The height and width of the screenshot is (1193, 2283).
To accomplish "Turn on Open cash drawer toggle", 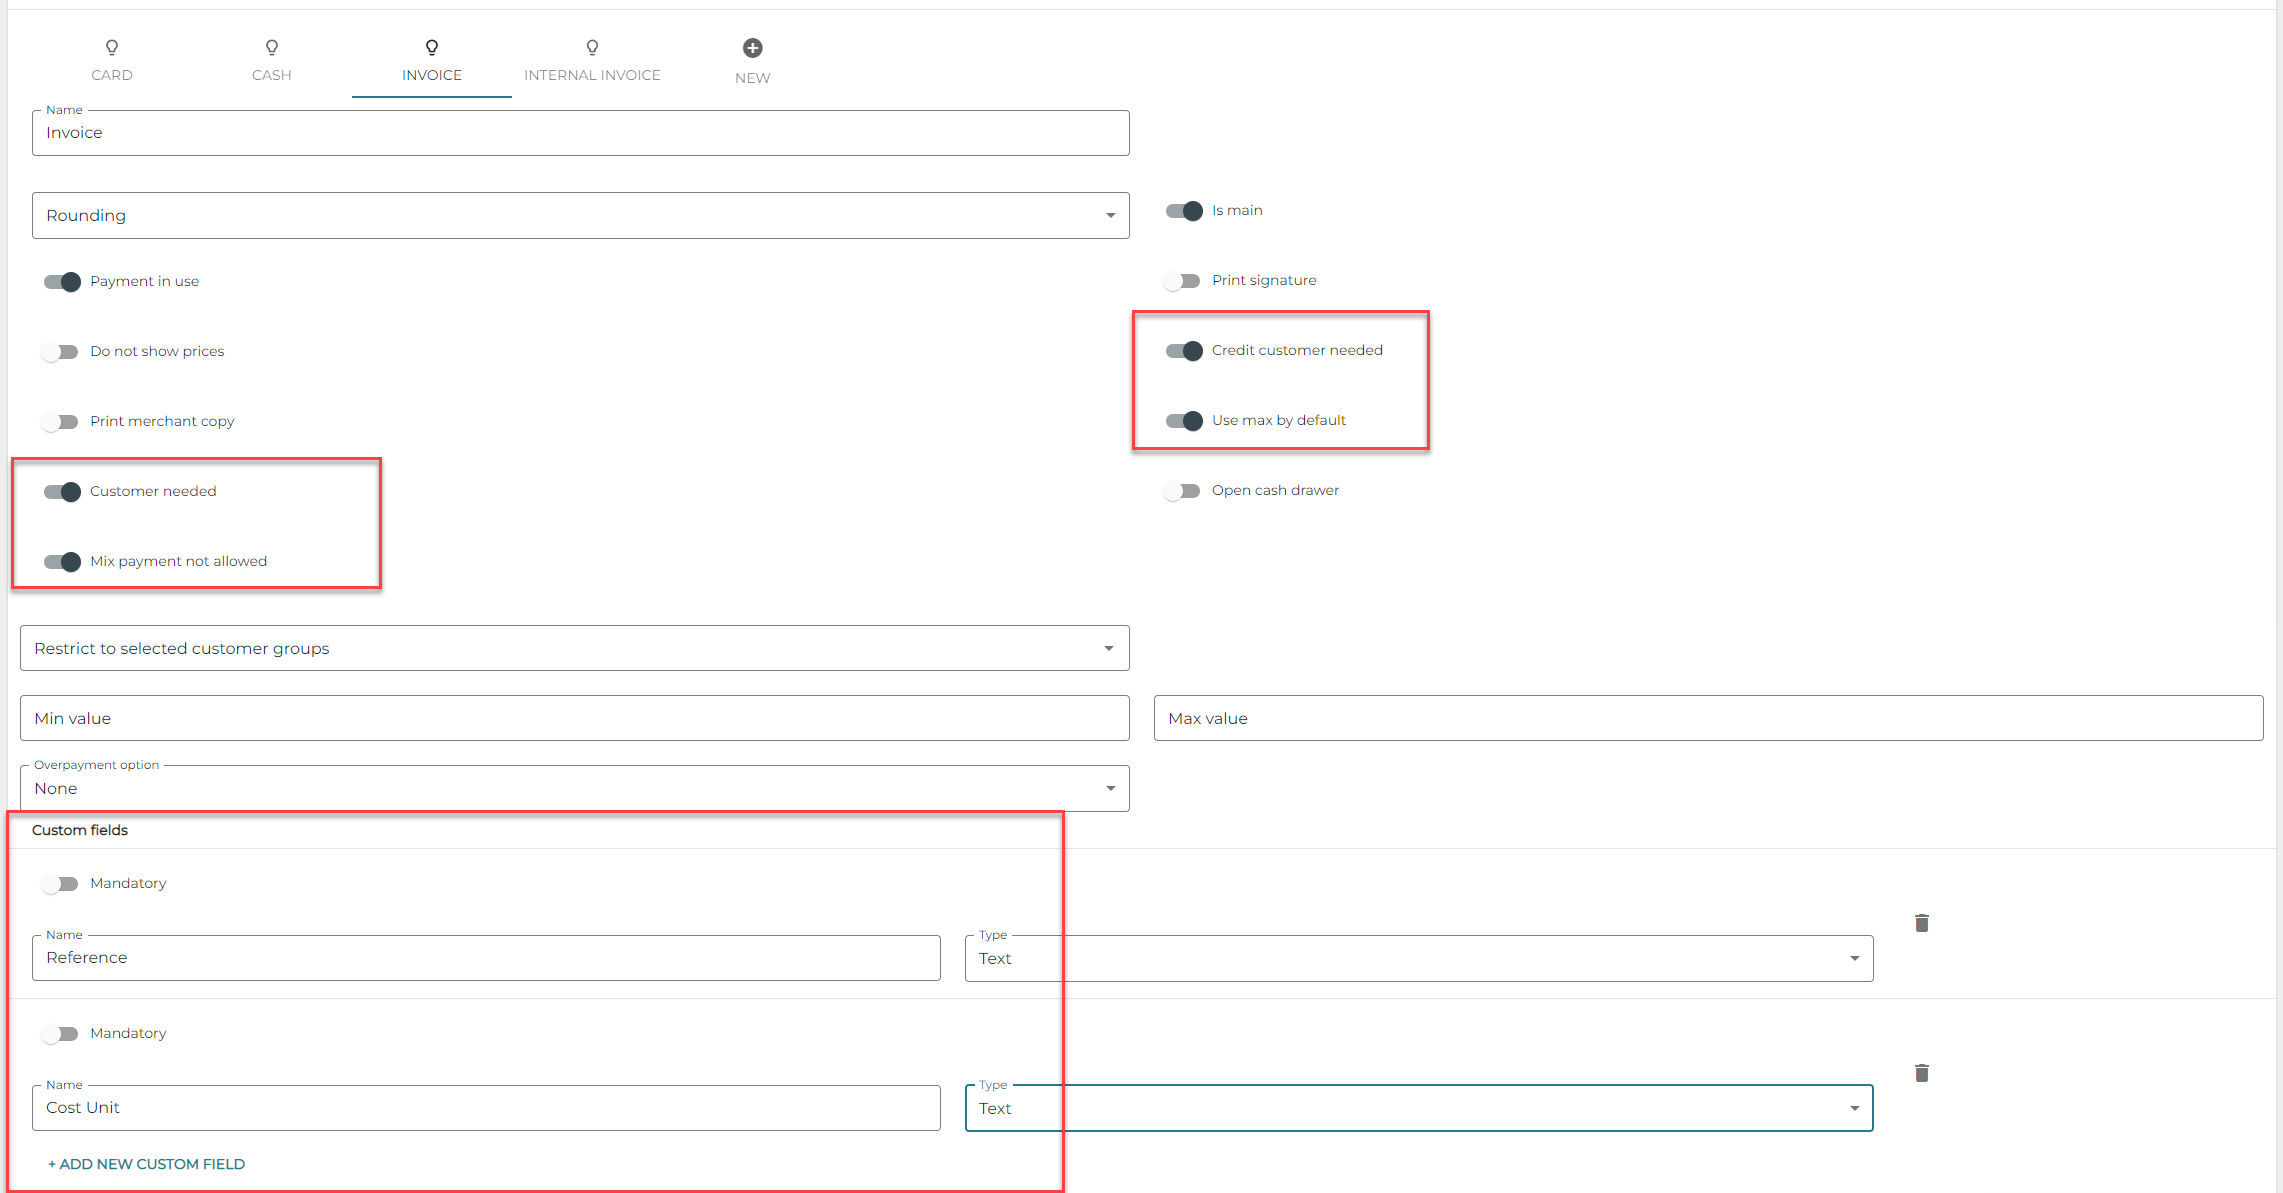I will coord(1183,491).
